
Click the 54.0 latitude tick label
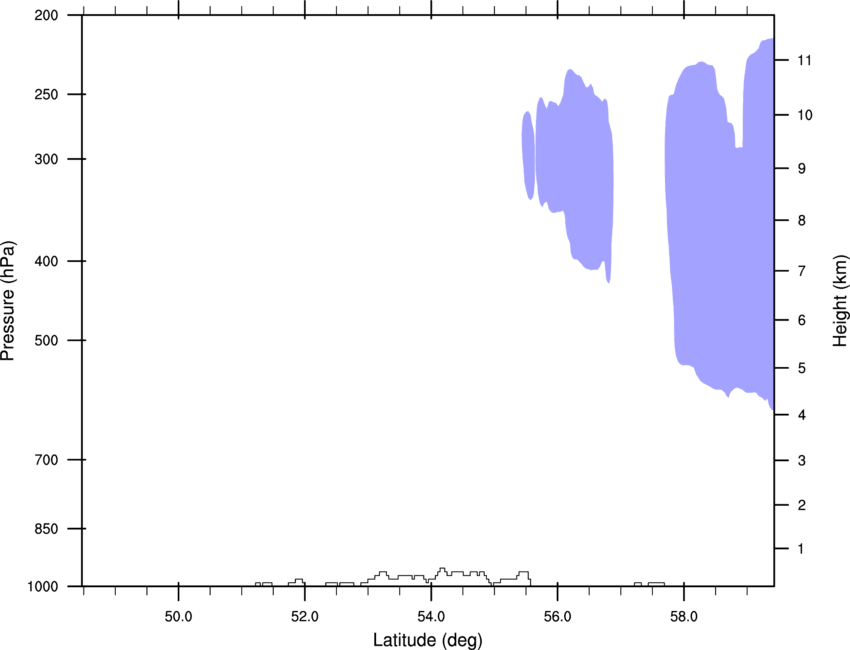(x=431, y=617)
